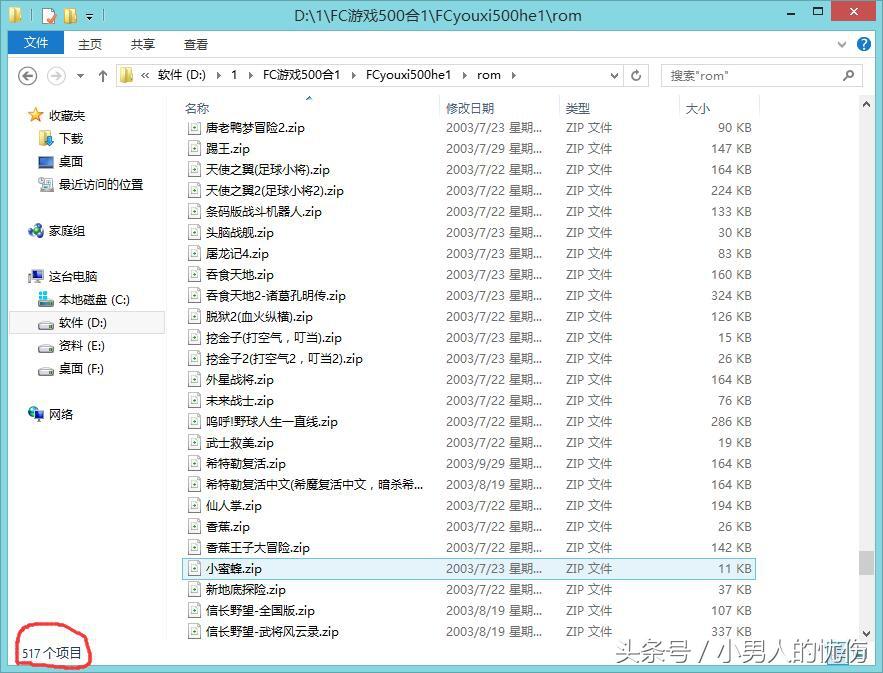Select 香蕉王子大冒险.zip file name
The image size is (883, 673).
click(x=257, y=547)
